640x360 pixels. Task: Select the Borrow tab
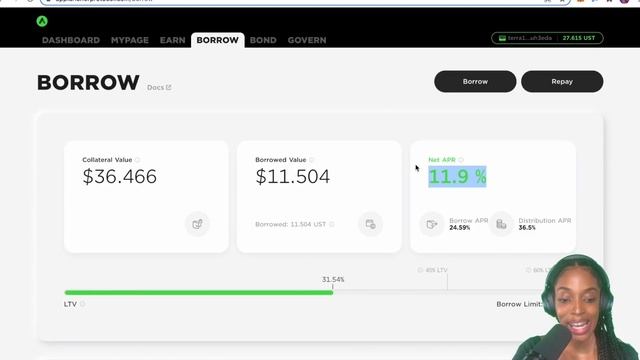[218, 40]
